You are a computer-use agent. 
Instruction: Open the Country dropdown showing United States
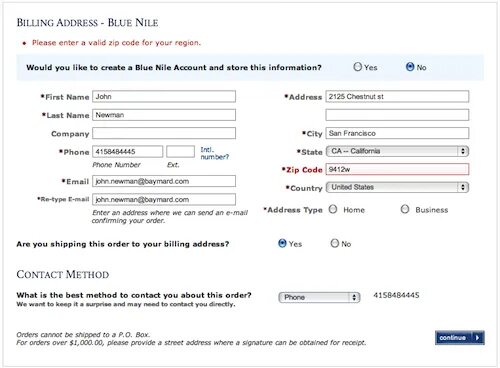tap(397, 187)
